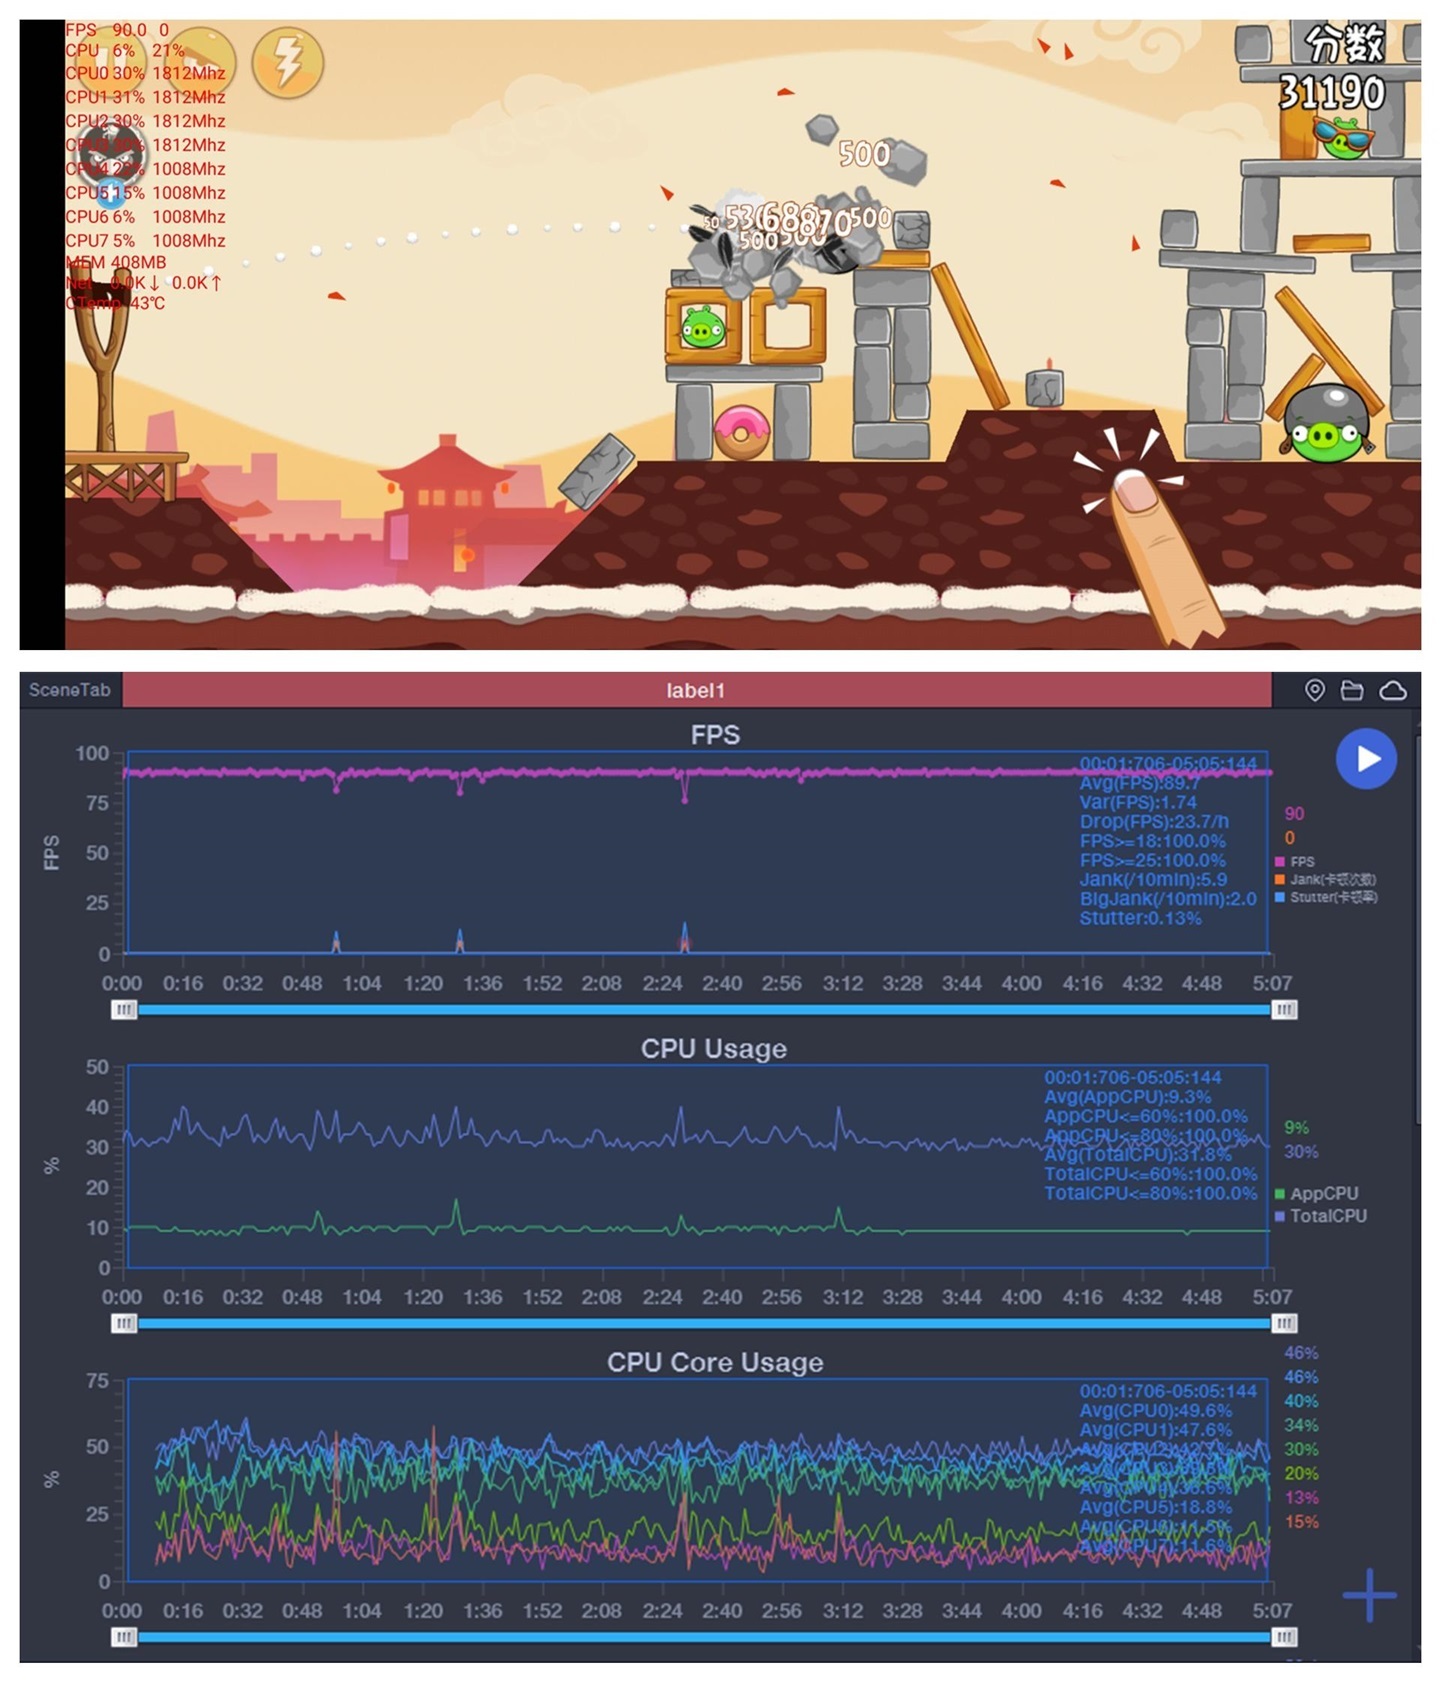Tap the pause button in the game

point(110,62)
